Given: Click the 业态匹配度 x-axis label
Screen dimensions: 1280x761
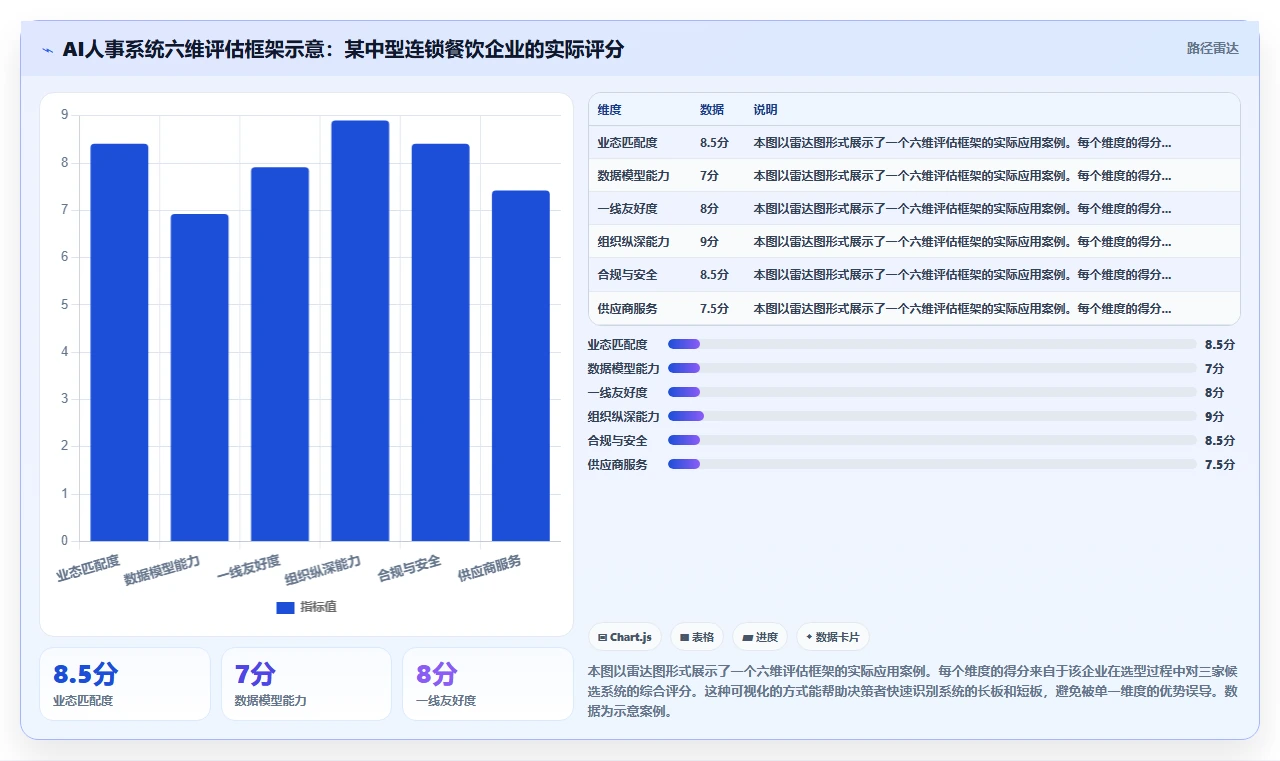Looking at the screenshot, I should tap(88, 568).
